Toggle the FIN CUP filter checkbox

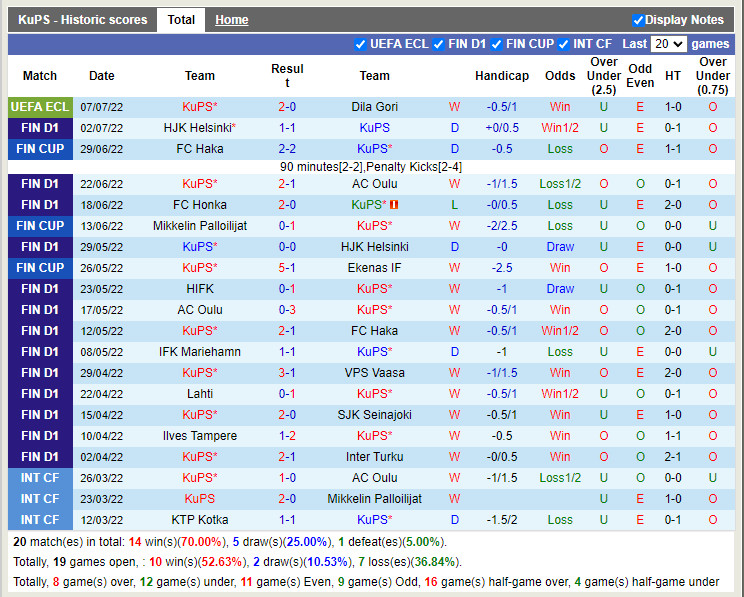496,44
